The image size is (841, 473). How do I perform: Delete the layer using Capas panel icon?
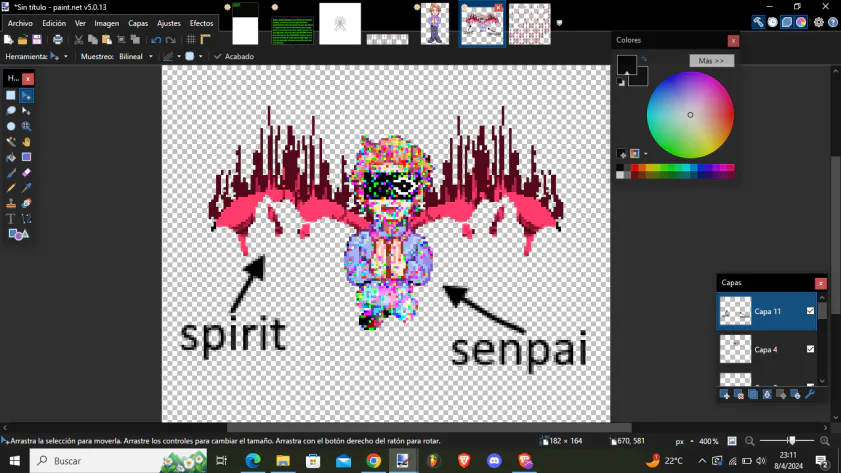[x=739, y=395]
